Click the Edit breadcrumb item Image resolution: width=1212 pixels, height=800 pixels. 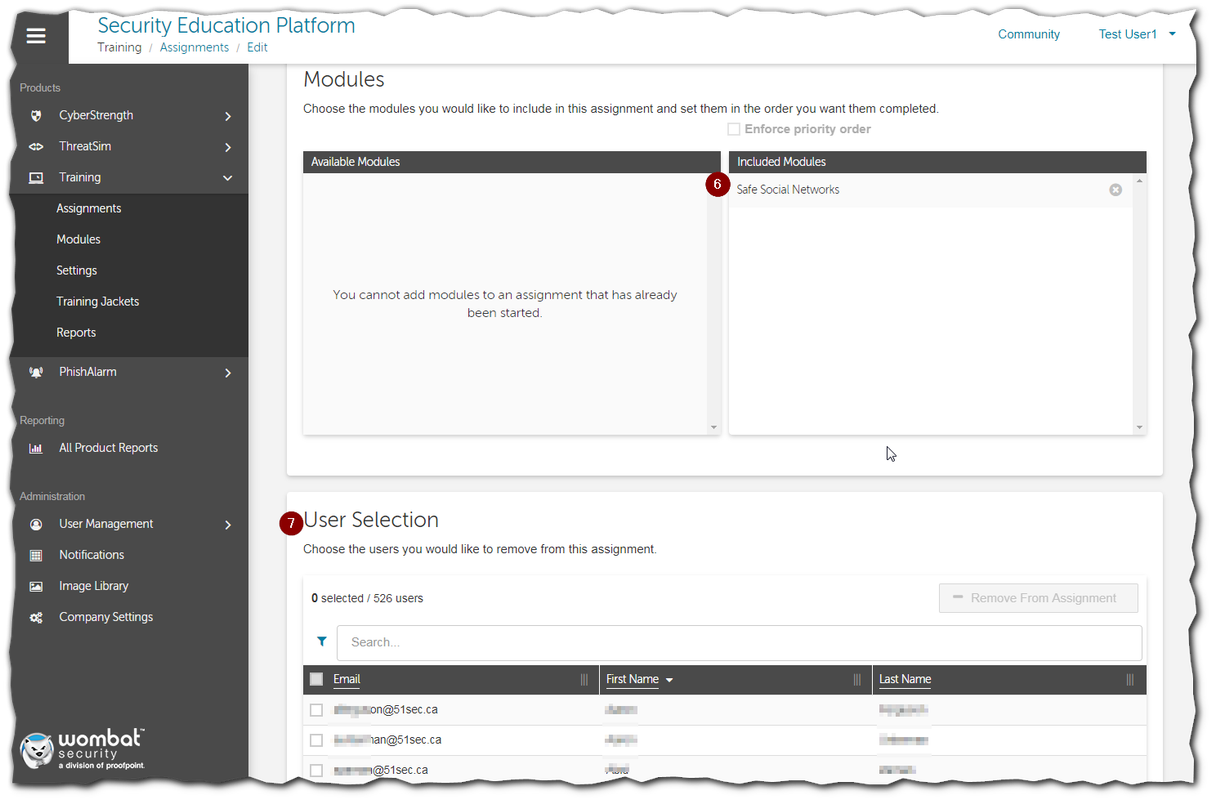point(257,48)
